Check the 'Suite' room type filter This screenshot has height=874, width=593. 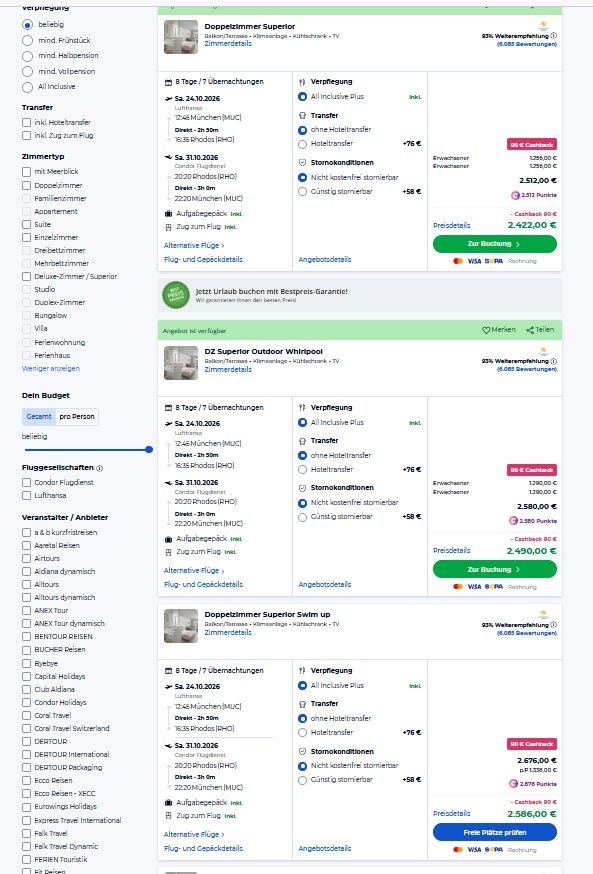(x=26, y=224)
